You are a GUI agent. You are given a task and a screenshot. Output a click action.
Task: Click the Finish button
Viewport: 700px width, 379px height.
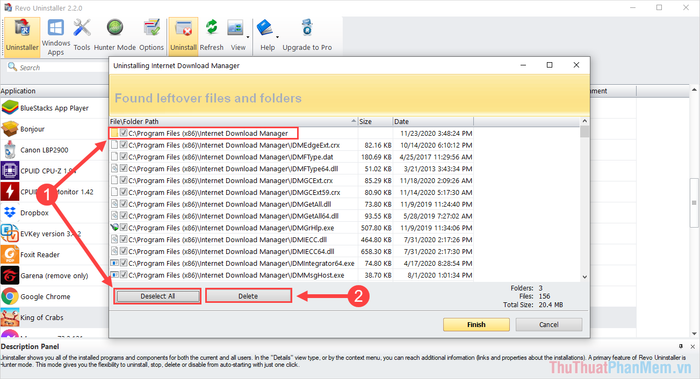click(x=476, y=325)
